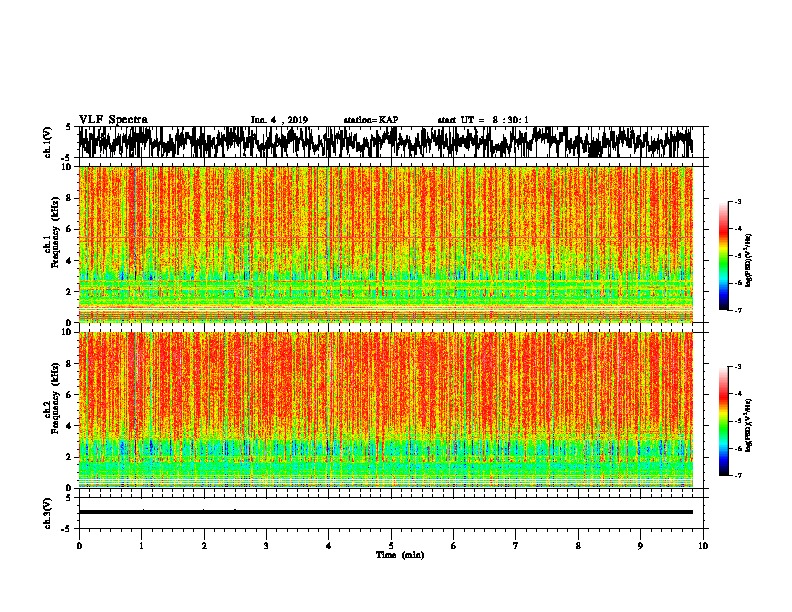Image resolution: width=792 pixels, height=612 pixels.
Task: Click time-axis tick label "1" minute
Action: coord(141,546)
